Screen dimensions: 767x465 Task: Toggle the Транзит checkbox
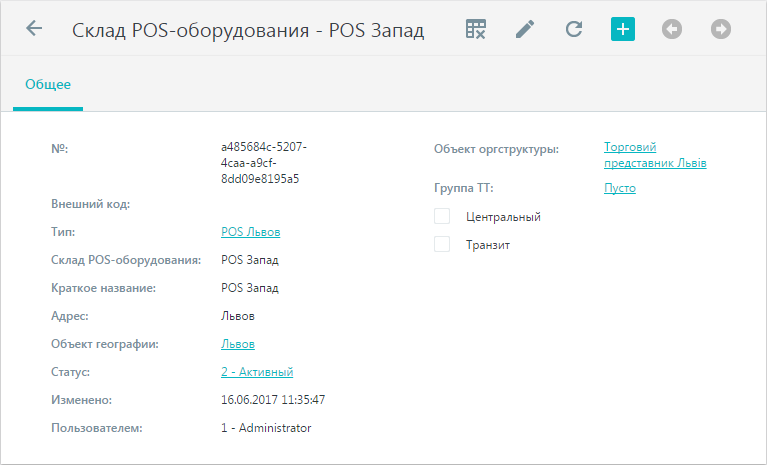(442, 244)
